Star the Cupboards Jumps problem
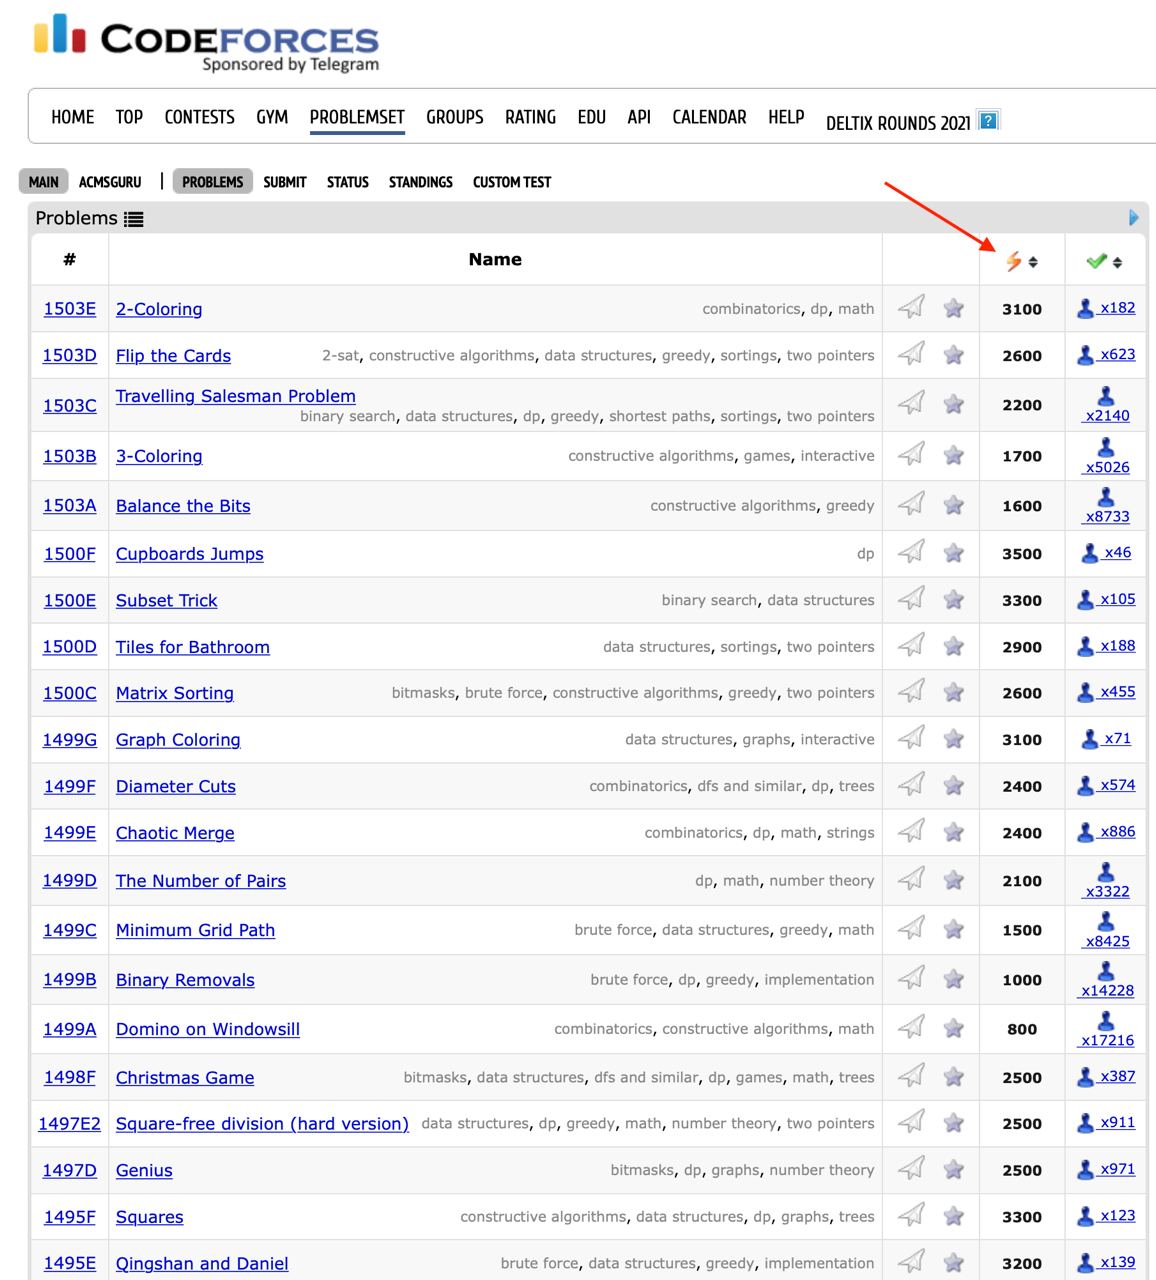This screenshot has width=1156, height=1280. [954, 552]
